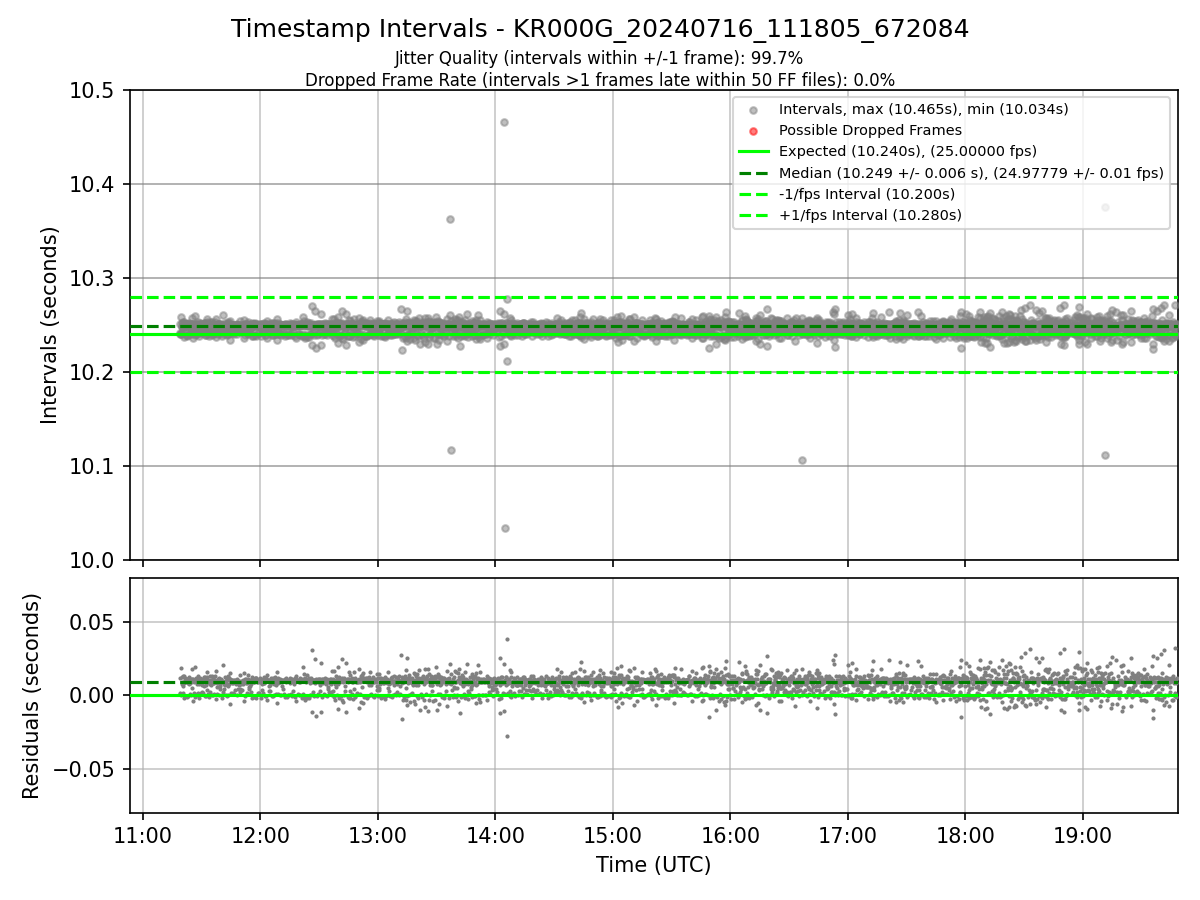This screenshot has height=900, width=1200.
Task: Click the x-axis tick label 19:00
Action: coord(1083,836)
